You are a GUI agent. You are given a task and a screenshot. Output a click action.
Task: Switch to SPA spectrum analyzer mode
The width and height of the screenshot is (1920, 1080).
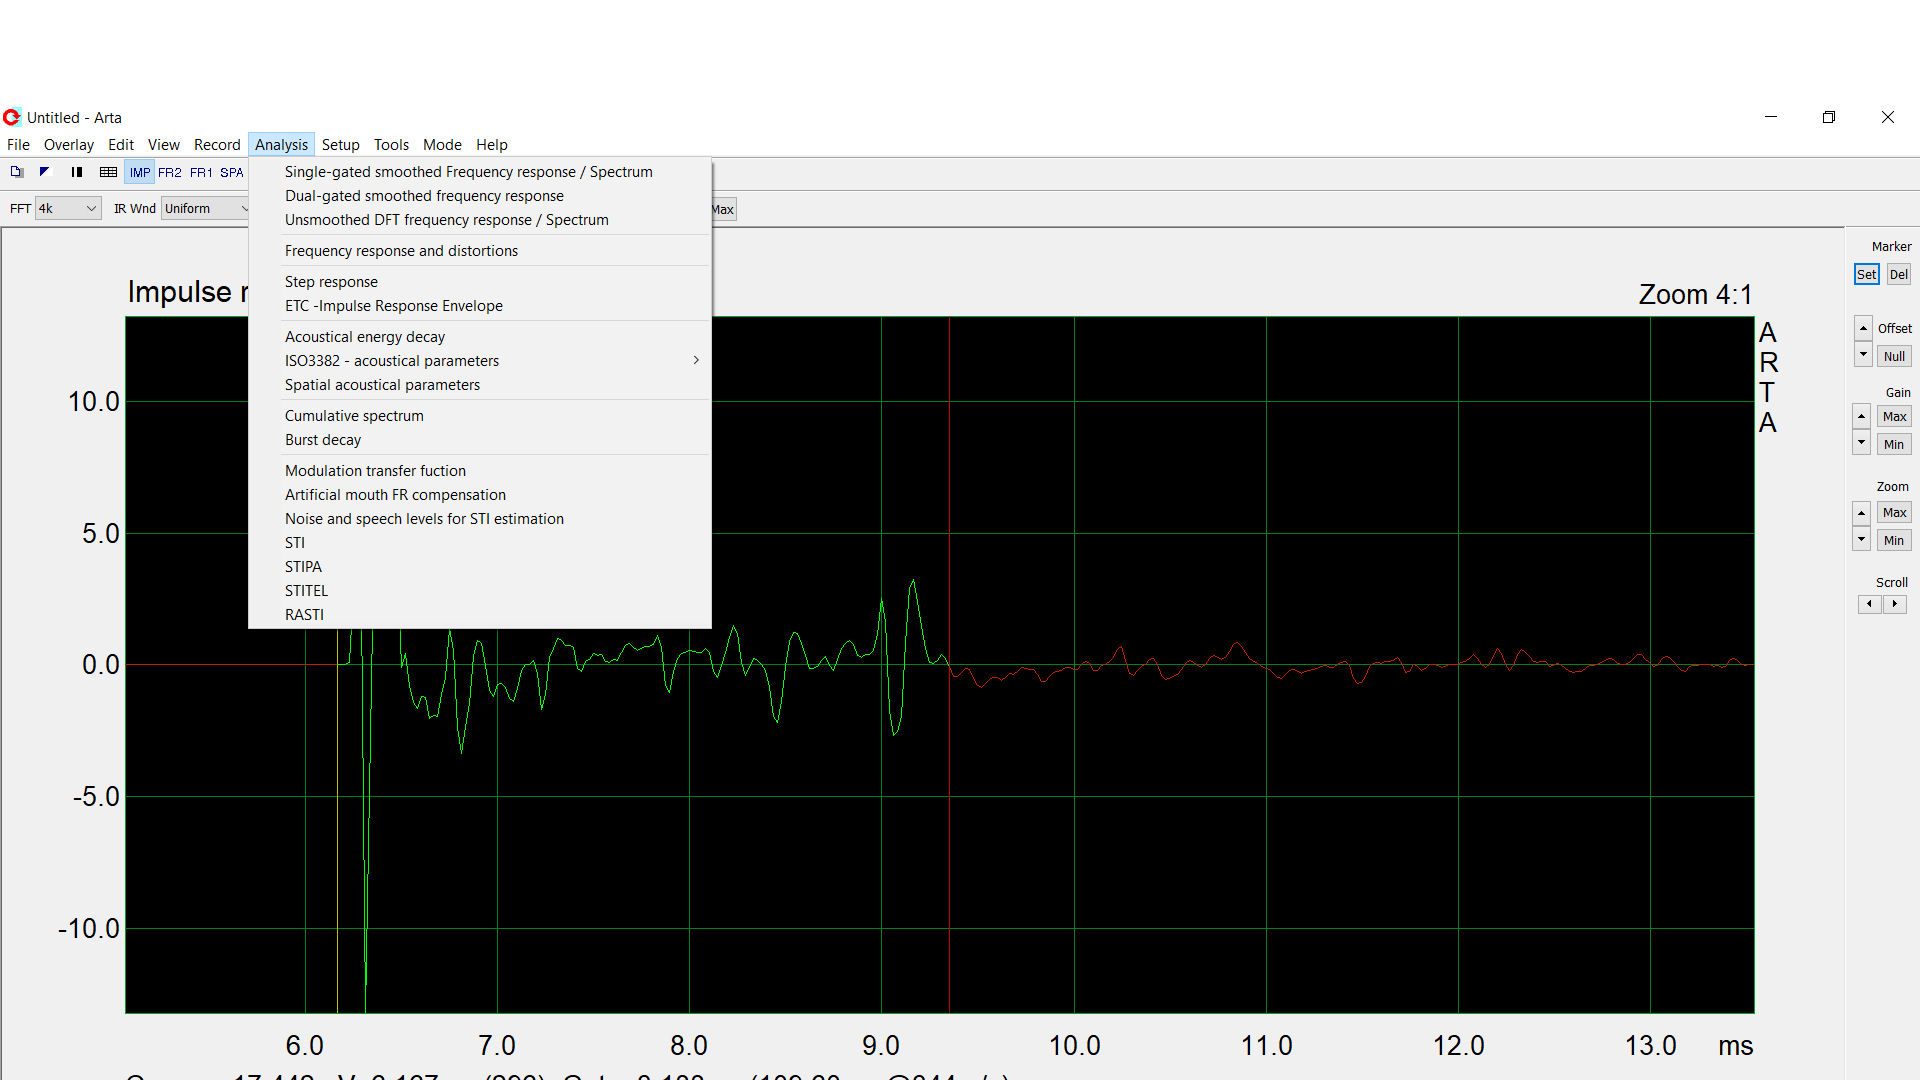click(x=232, y=172)
